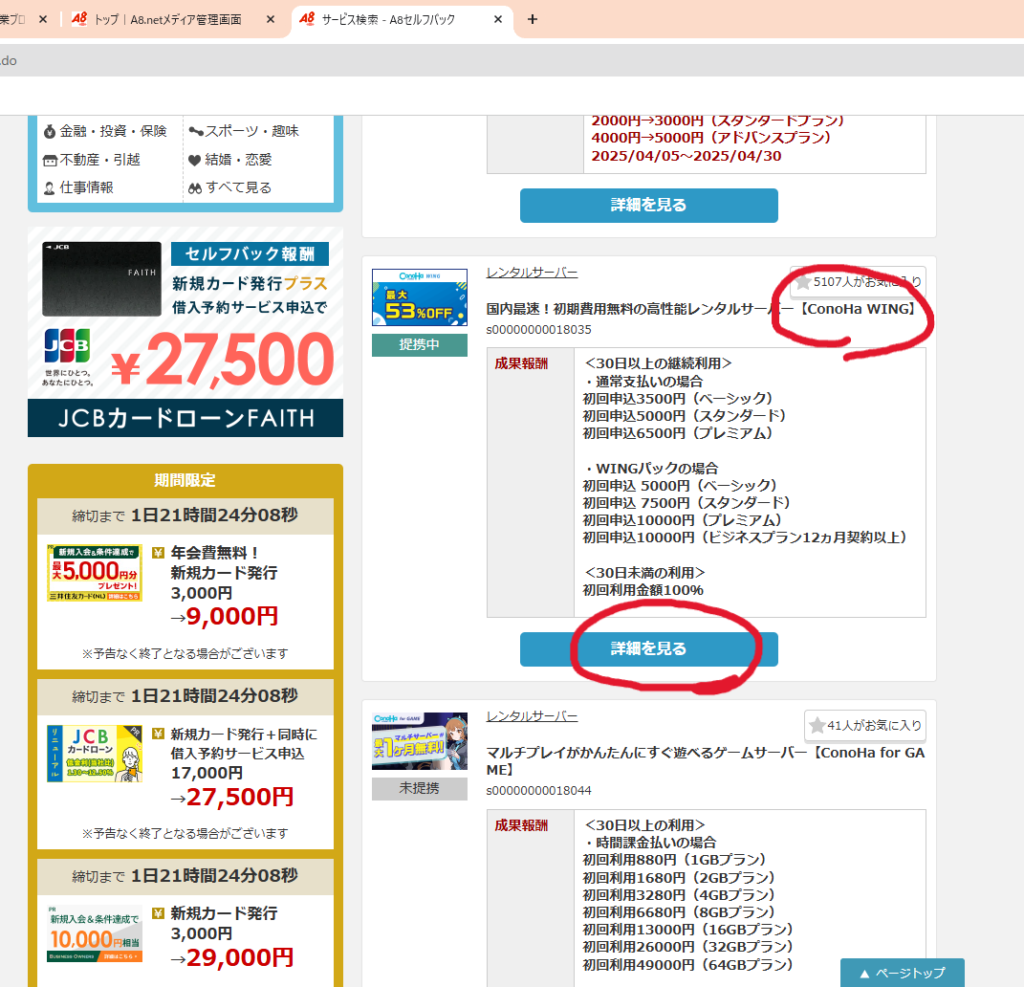Click the browser address bar
Viewport: 1024px width, 987px height.
pos(512,61)
